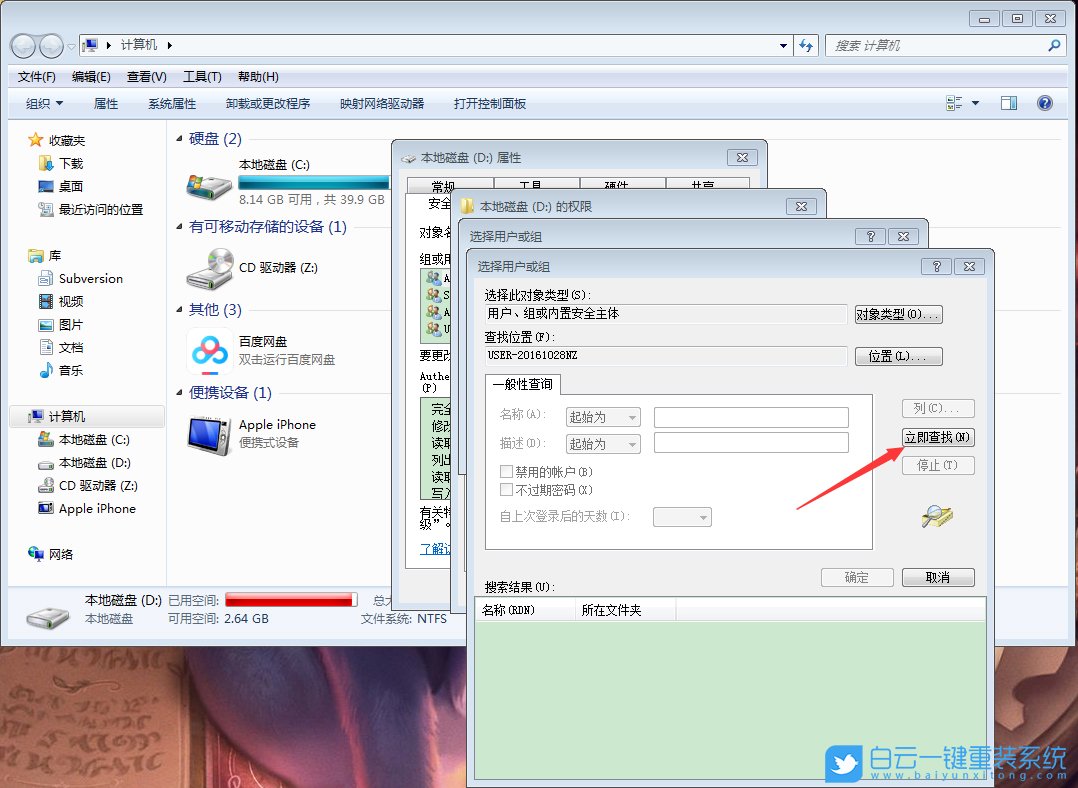The height and width of the screenshot is (788, 1078).
Task: Click the red disk capacity bar for D:
Action: pos(291,598)
